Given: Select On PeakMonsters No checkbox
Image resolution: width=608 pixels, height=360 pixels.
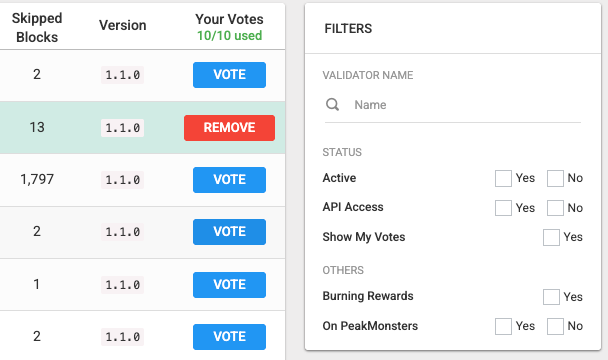Looking at the screenshot, I should tap(555, 326).
